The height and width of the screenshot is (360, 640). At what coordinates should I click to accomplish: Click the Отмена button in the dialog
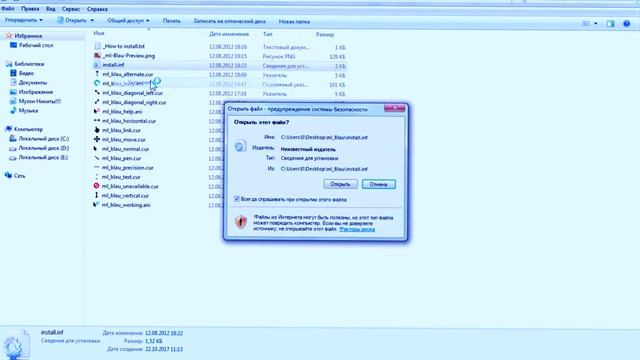378,184
